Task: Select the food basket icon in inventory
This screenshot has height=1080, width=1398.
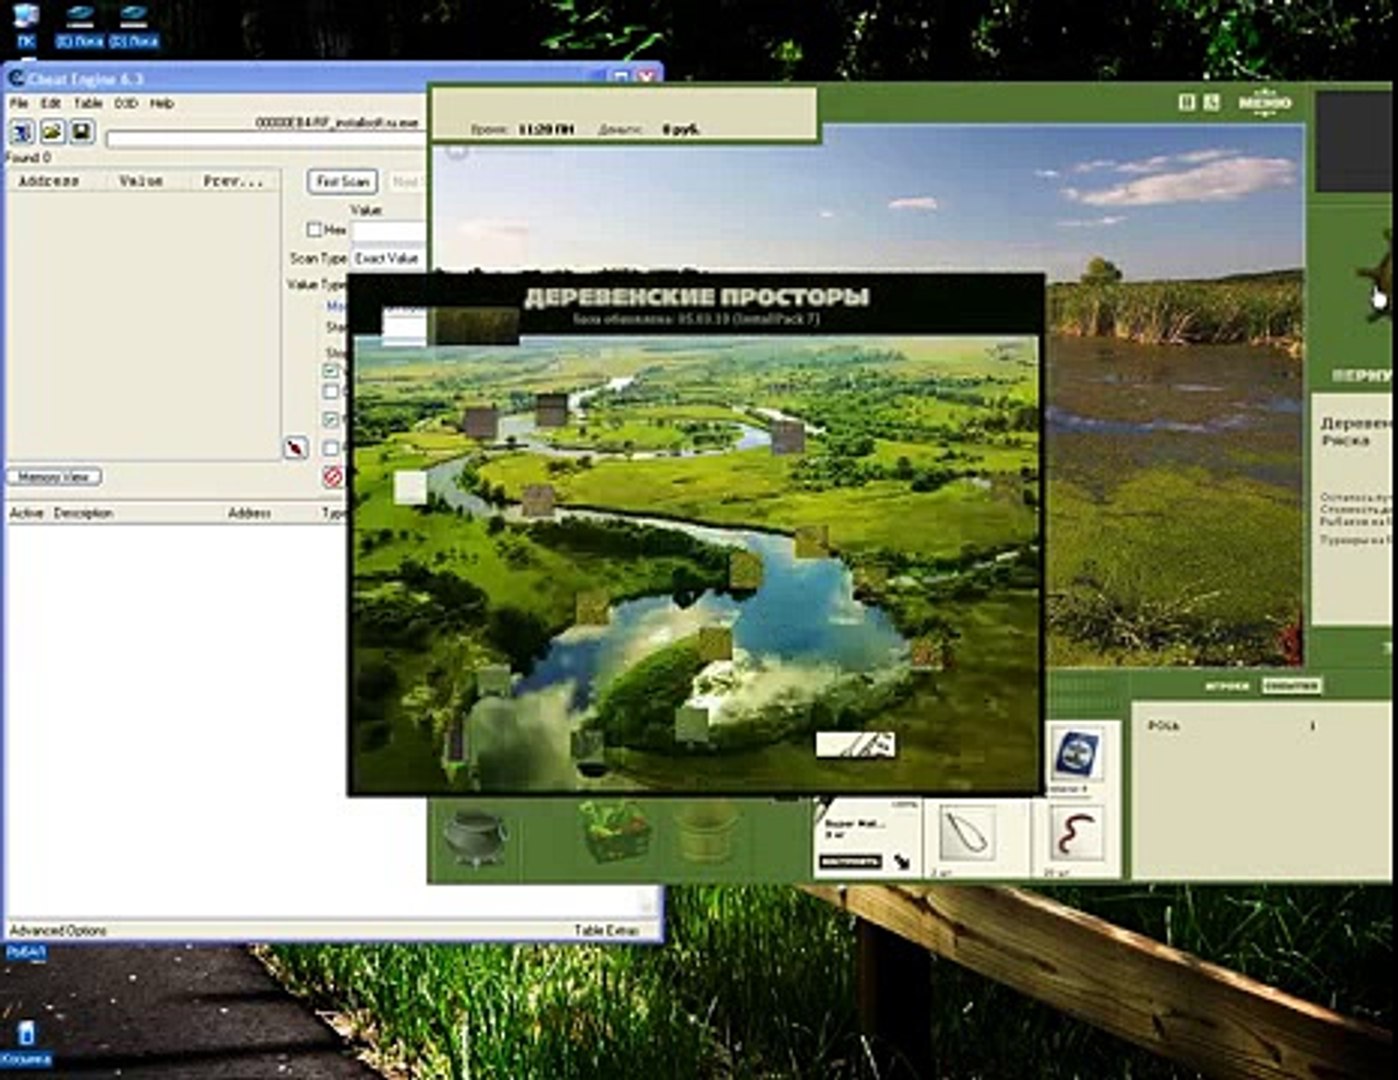Action: [615, 832]
